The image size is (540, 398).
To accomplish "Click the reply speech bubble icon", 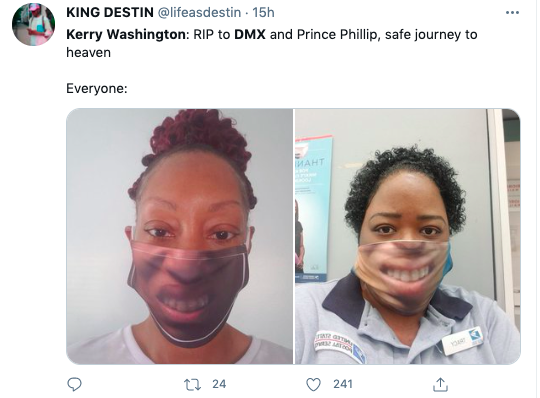I will click(x=74, y=384).
